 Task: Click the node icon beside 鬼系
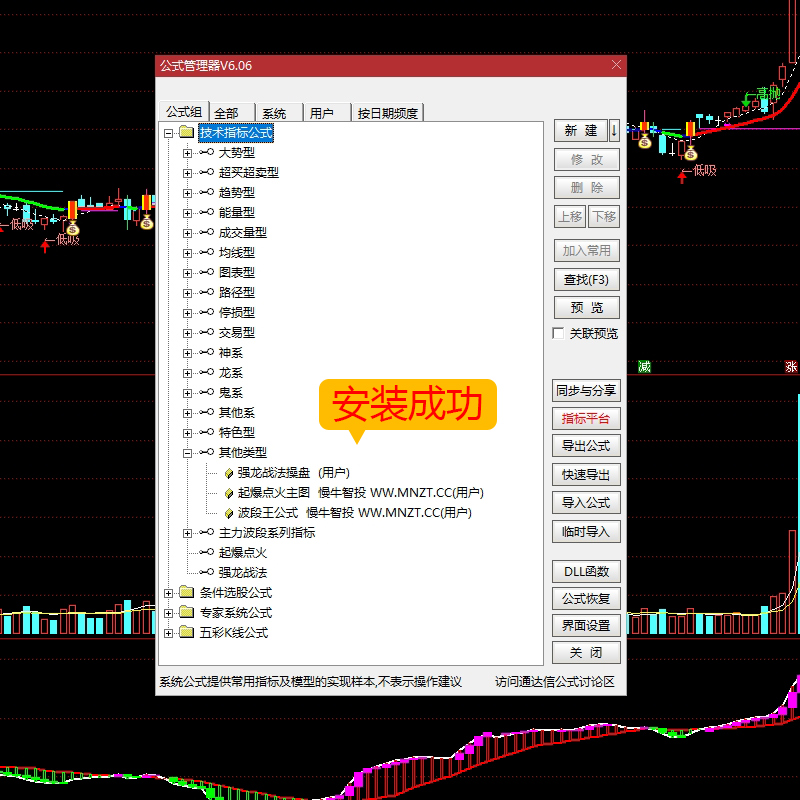[x=207, y=392]
